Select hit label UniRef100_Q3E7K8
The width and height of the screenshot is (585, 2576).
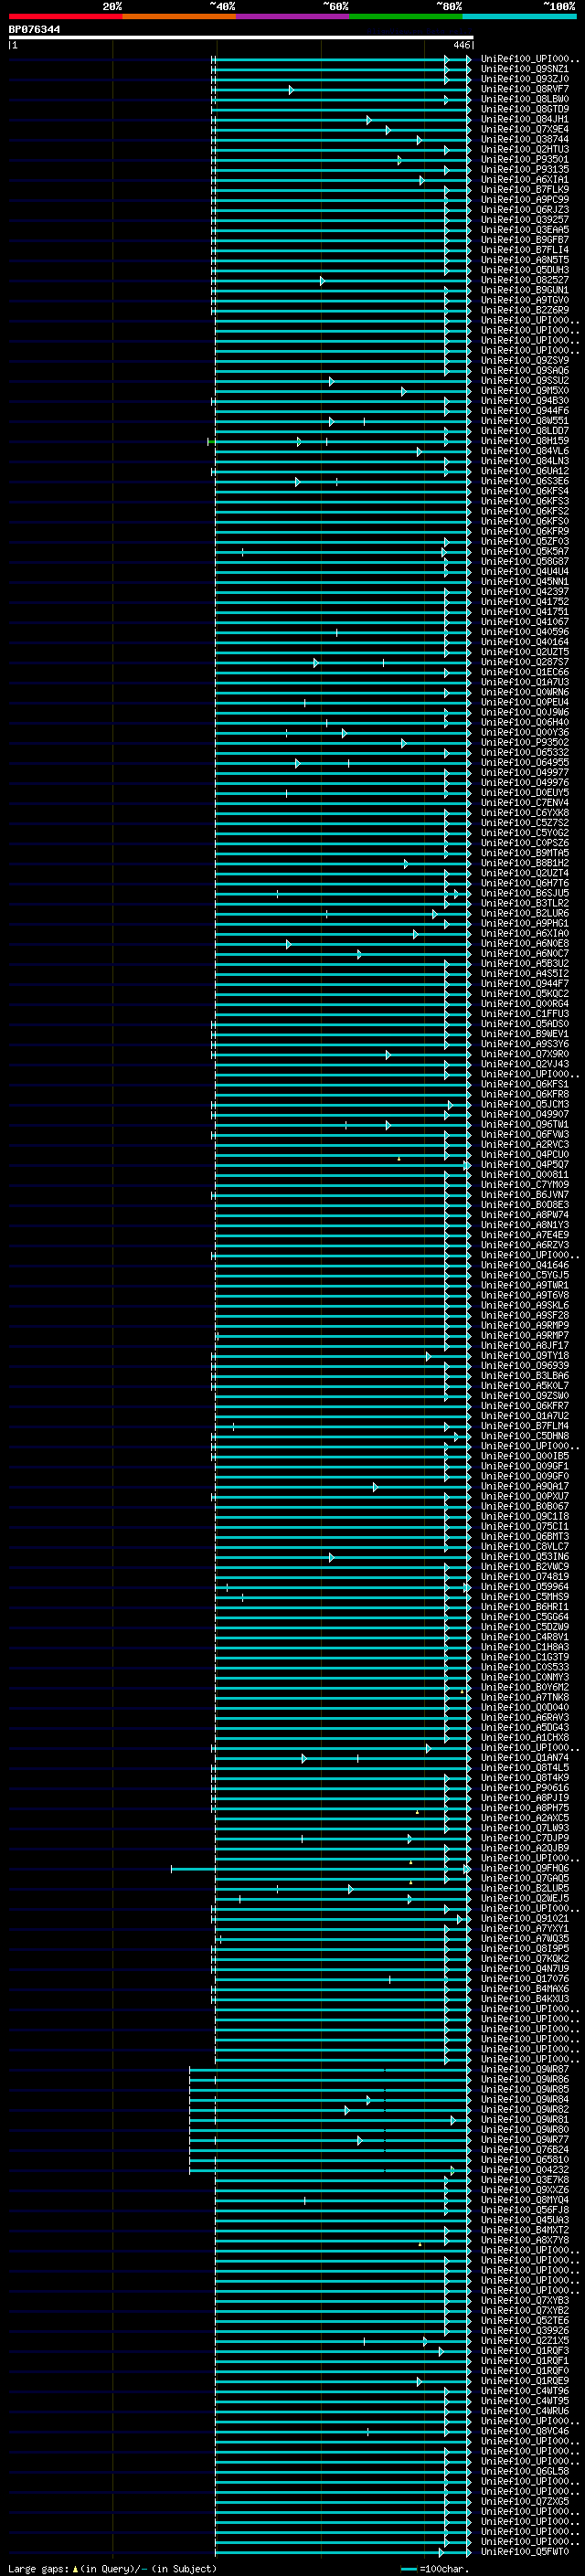[524, 2180]
